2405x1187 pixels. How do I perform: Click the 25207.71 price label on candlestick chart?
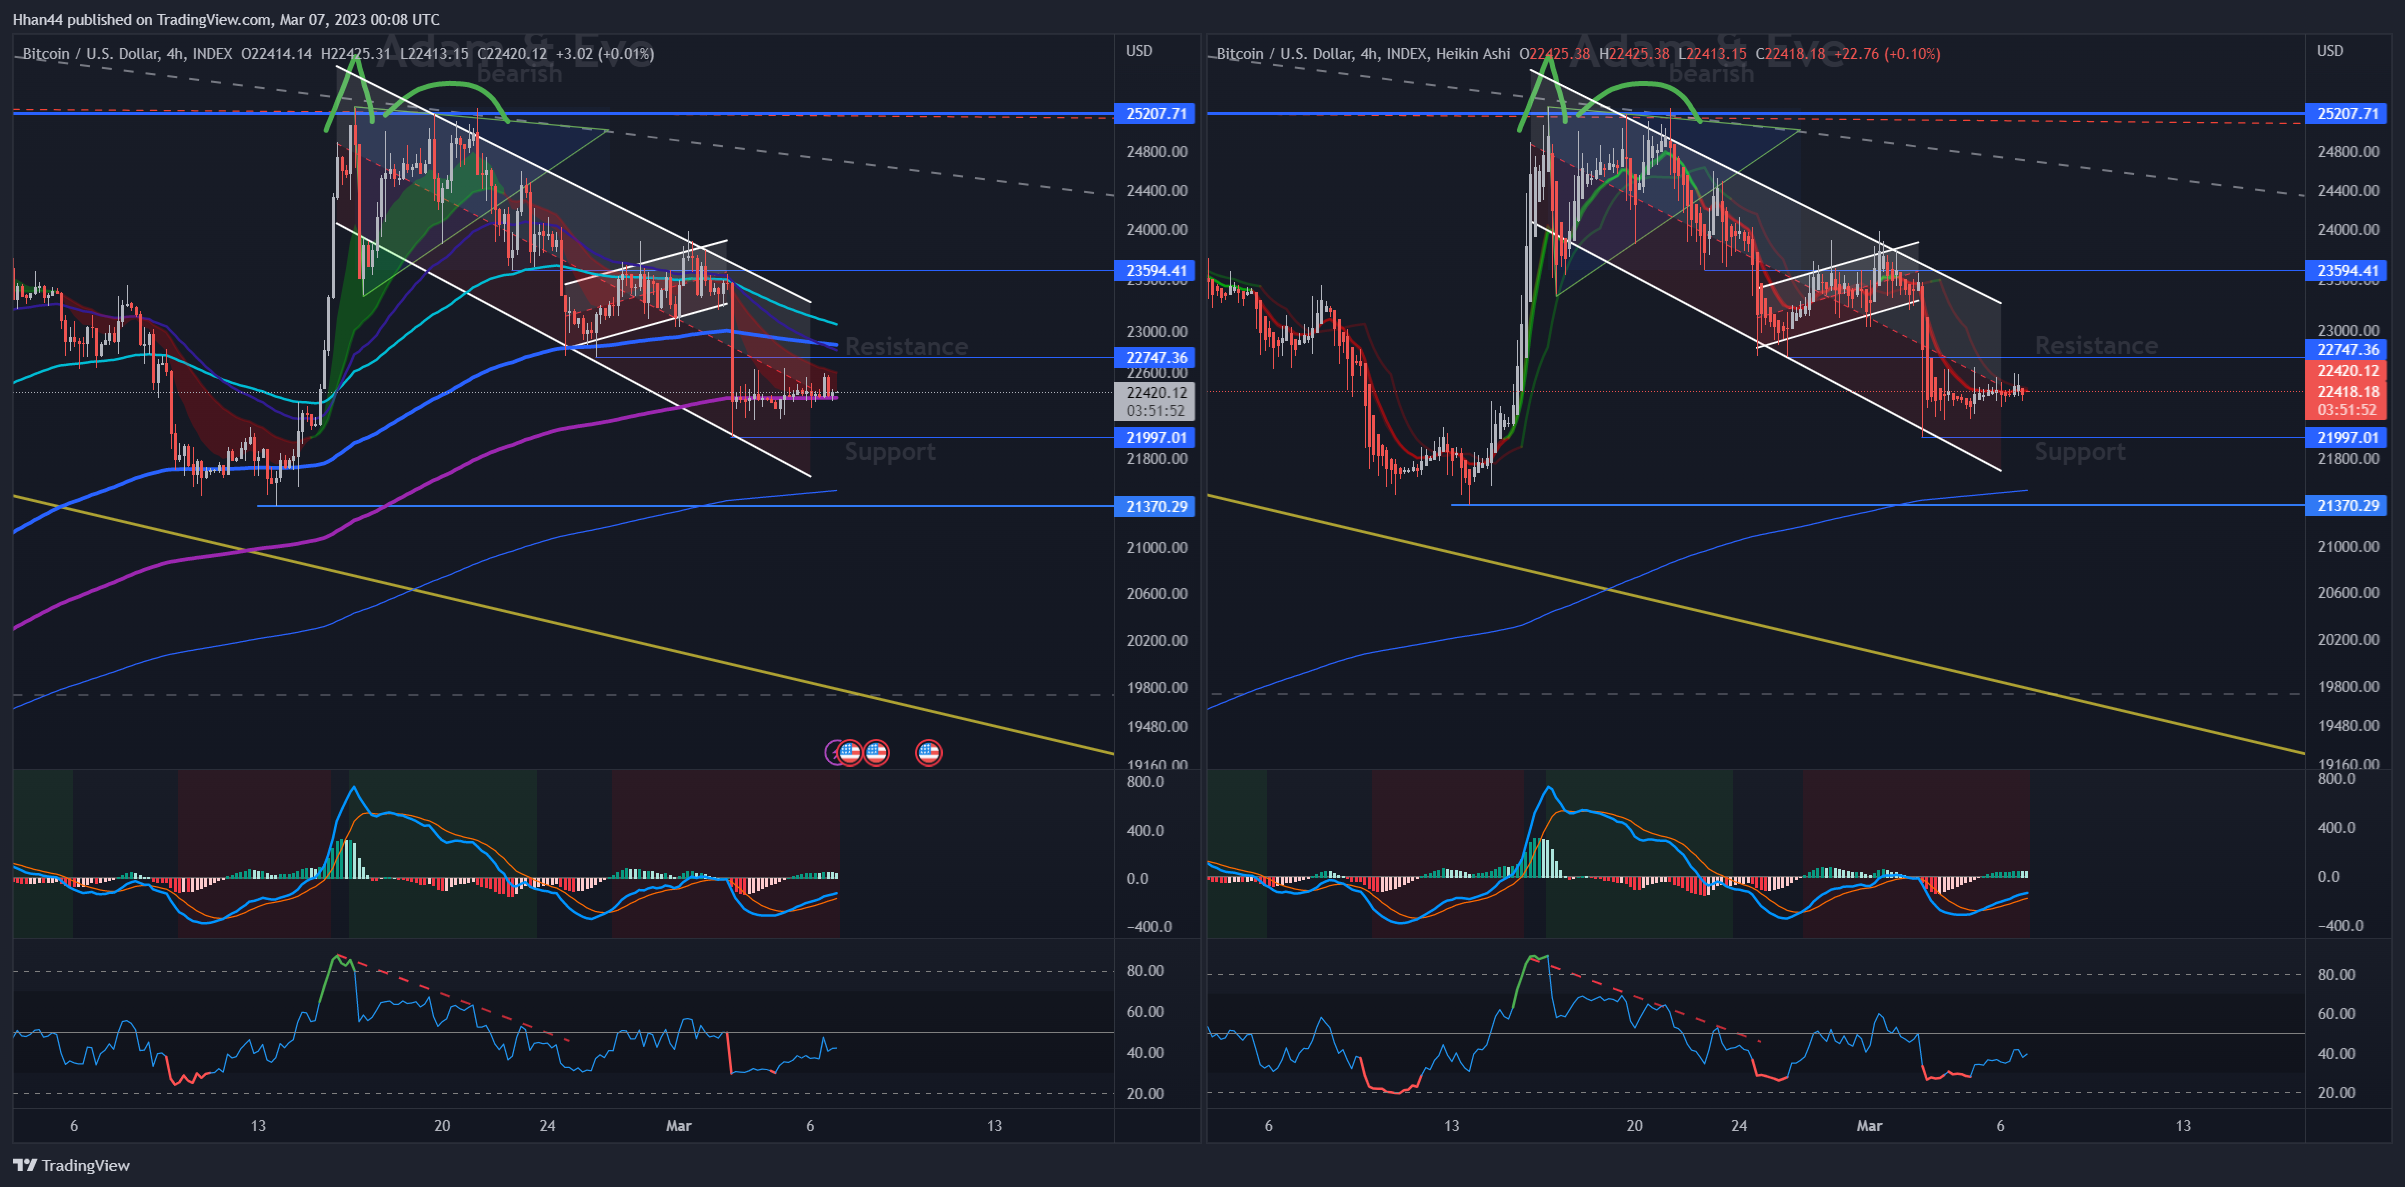(x=1156, y=114)
